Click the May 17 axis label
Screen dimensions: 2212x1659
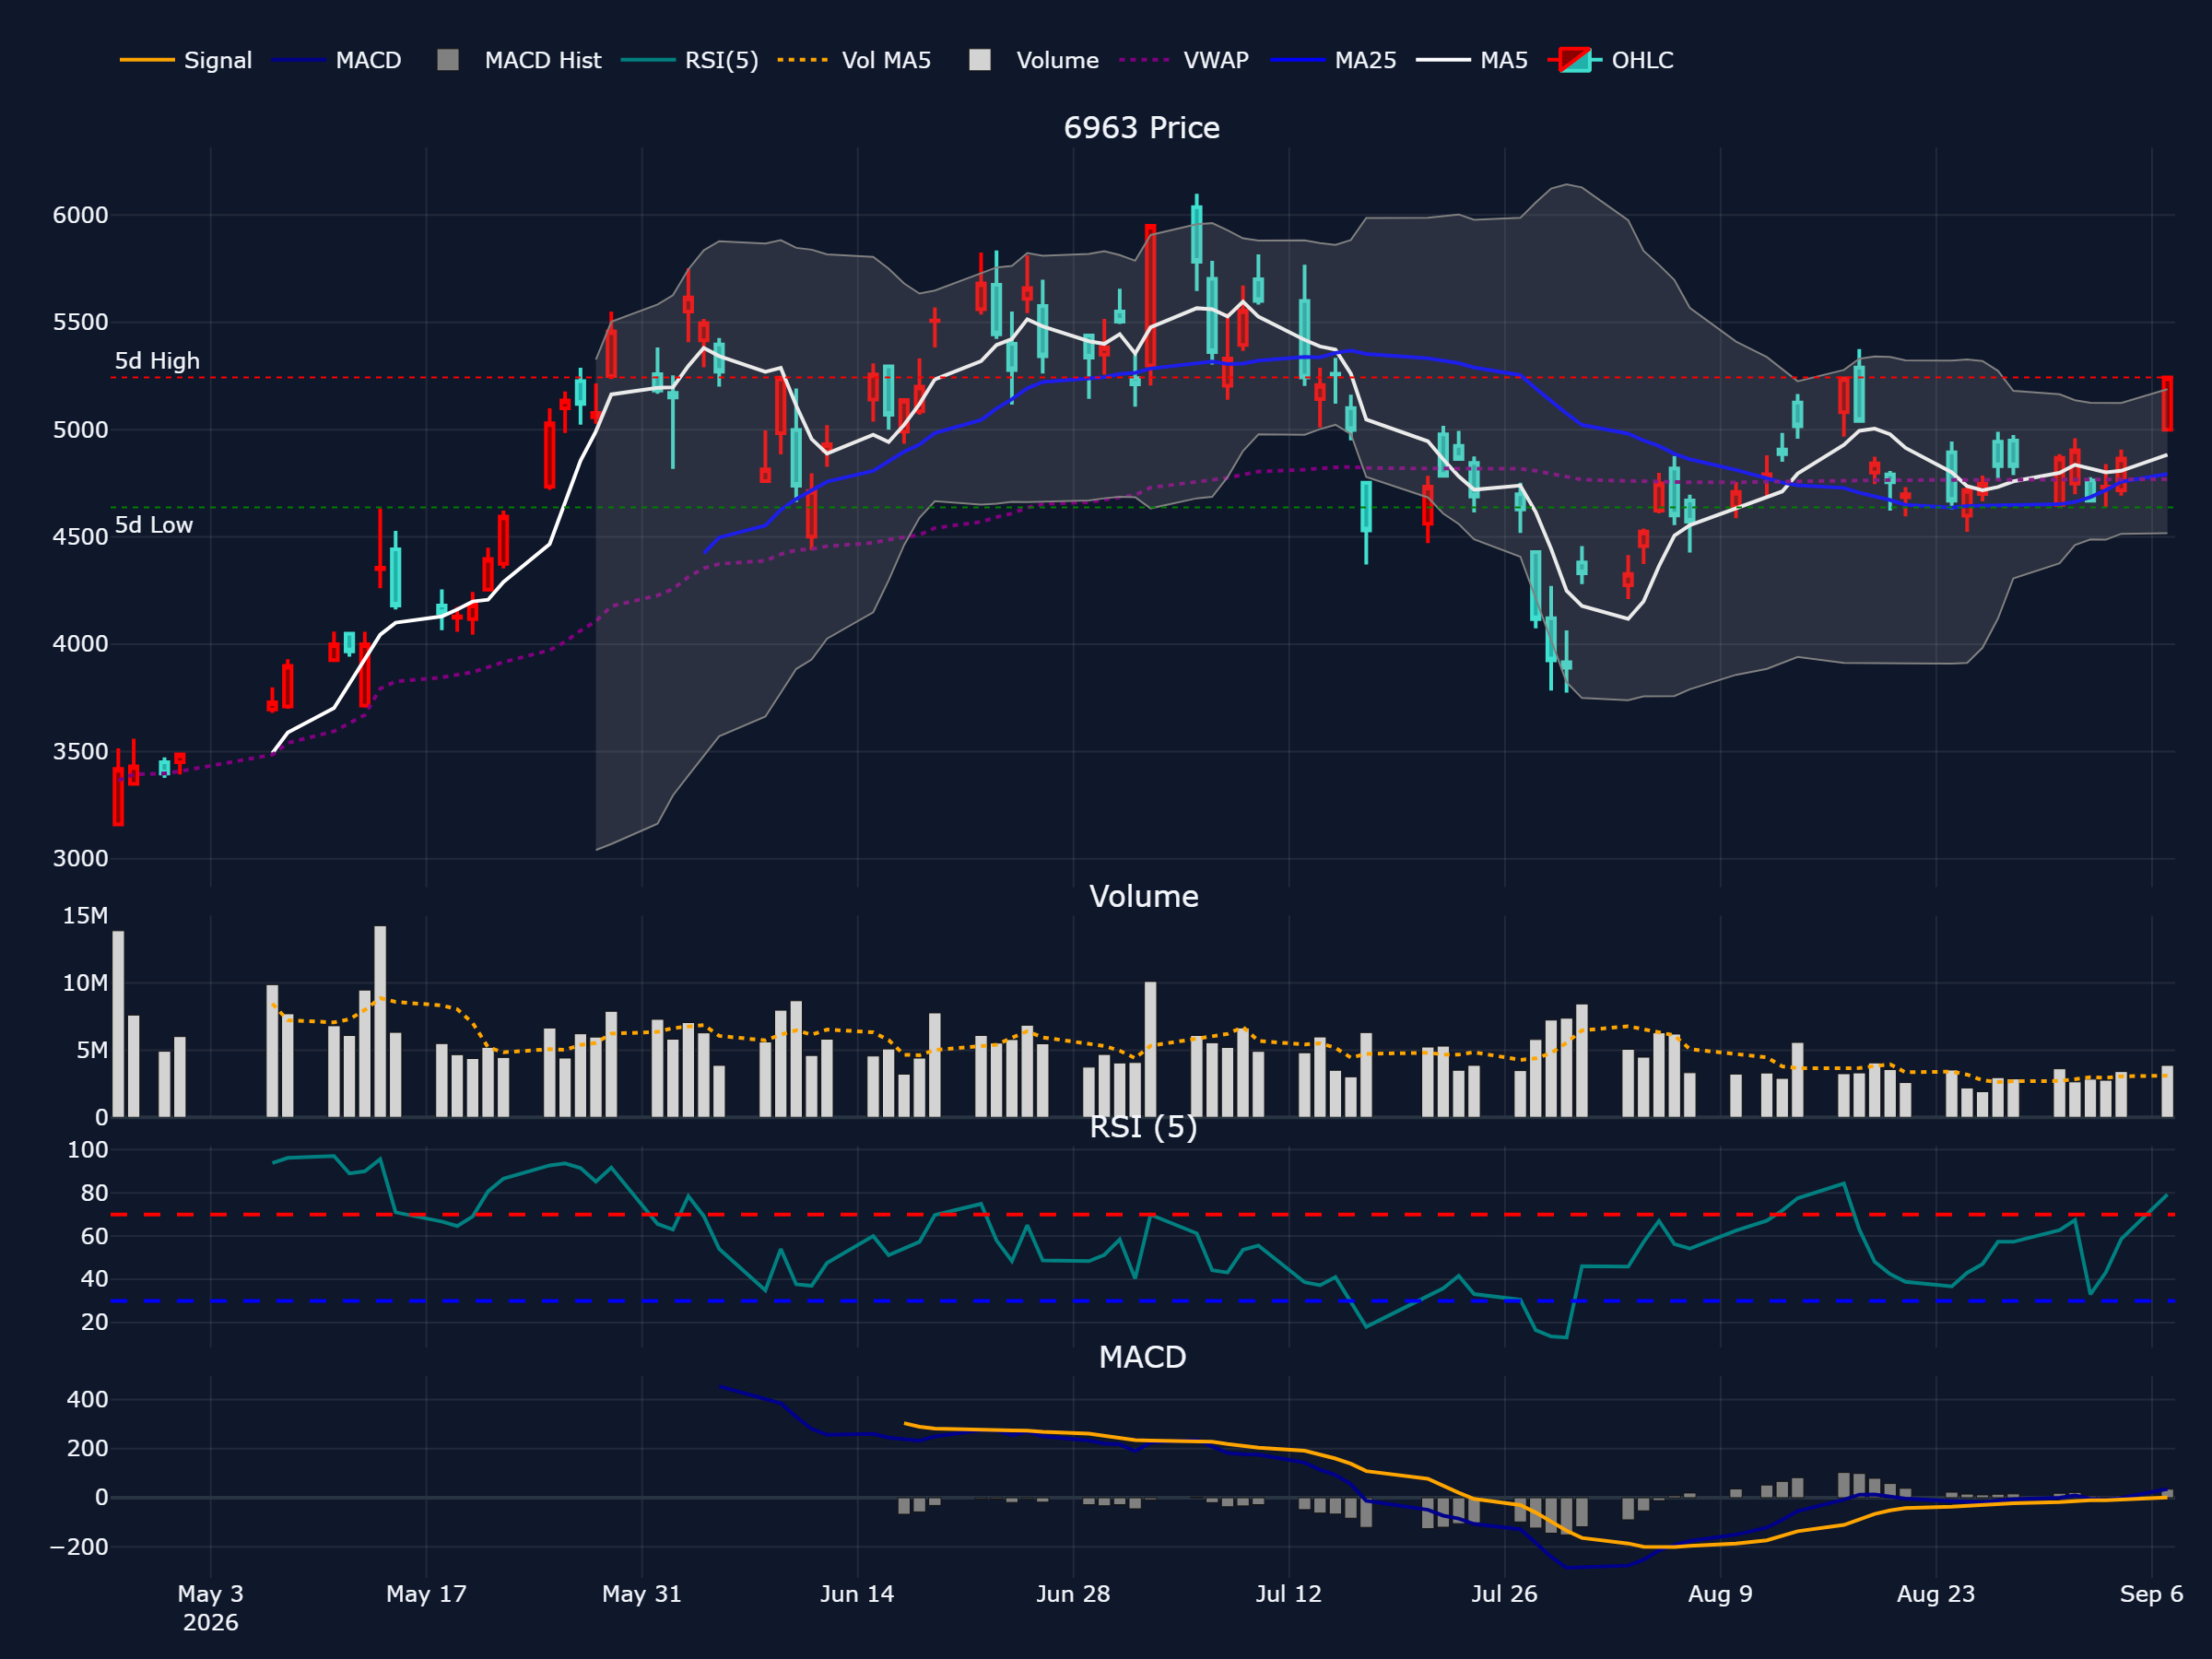(x=426, y=1594)
